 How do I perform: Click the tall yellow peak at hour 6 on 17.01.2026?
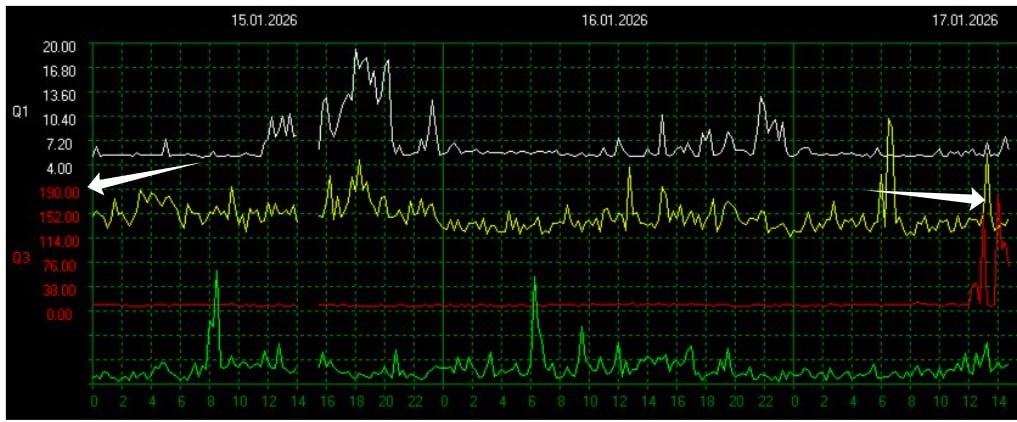(x=889, y=121)
